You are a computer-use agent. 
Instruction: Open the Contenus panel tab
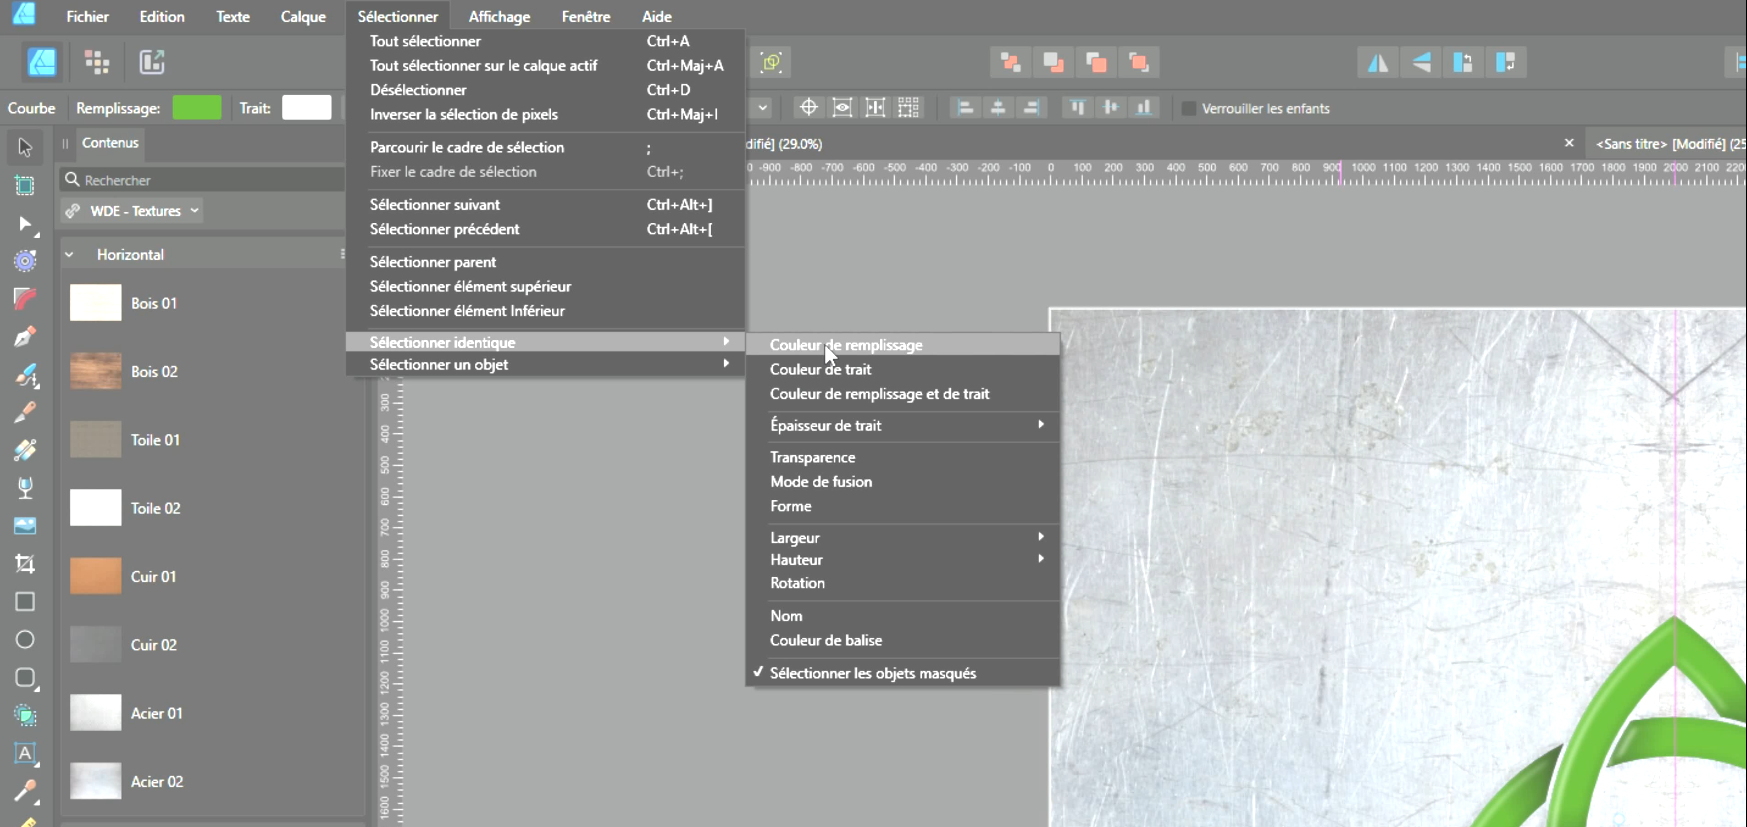110,143
